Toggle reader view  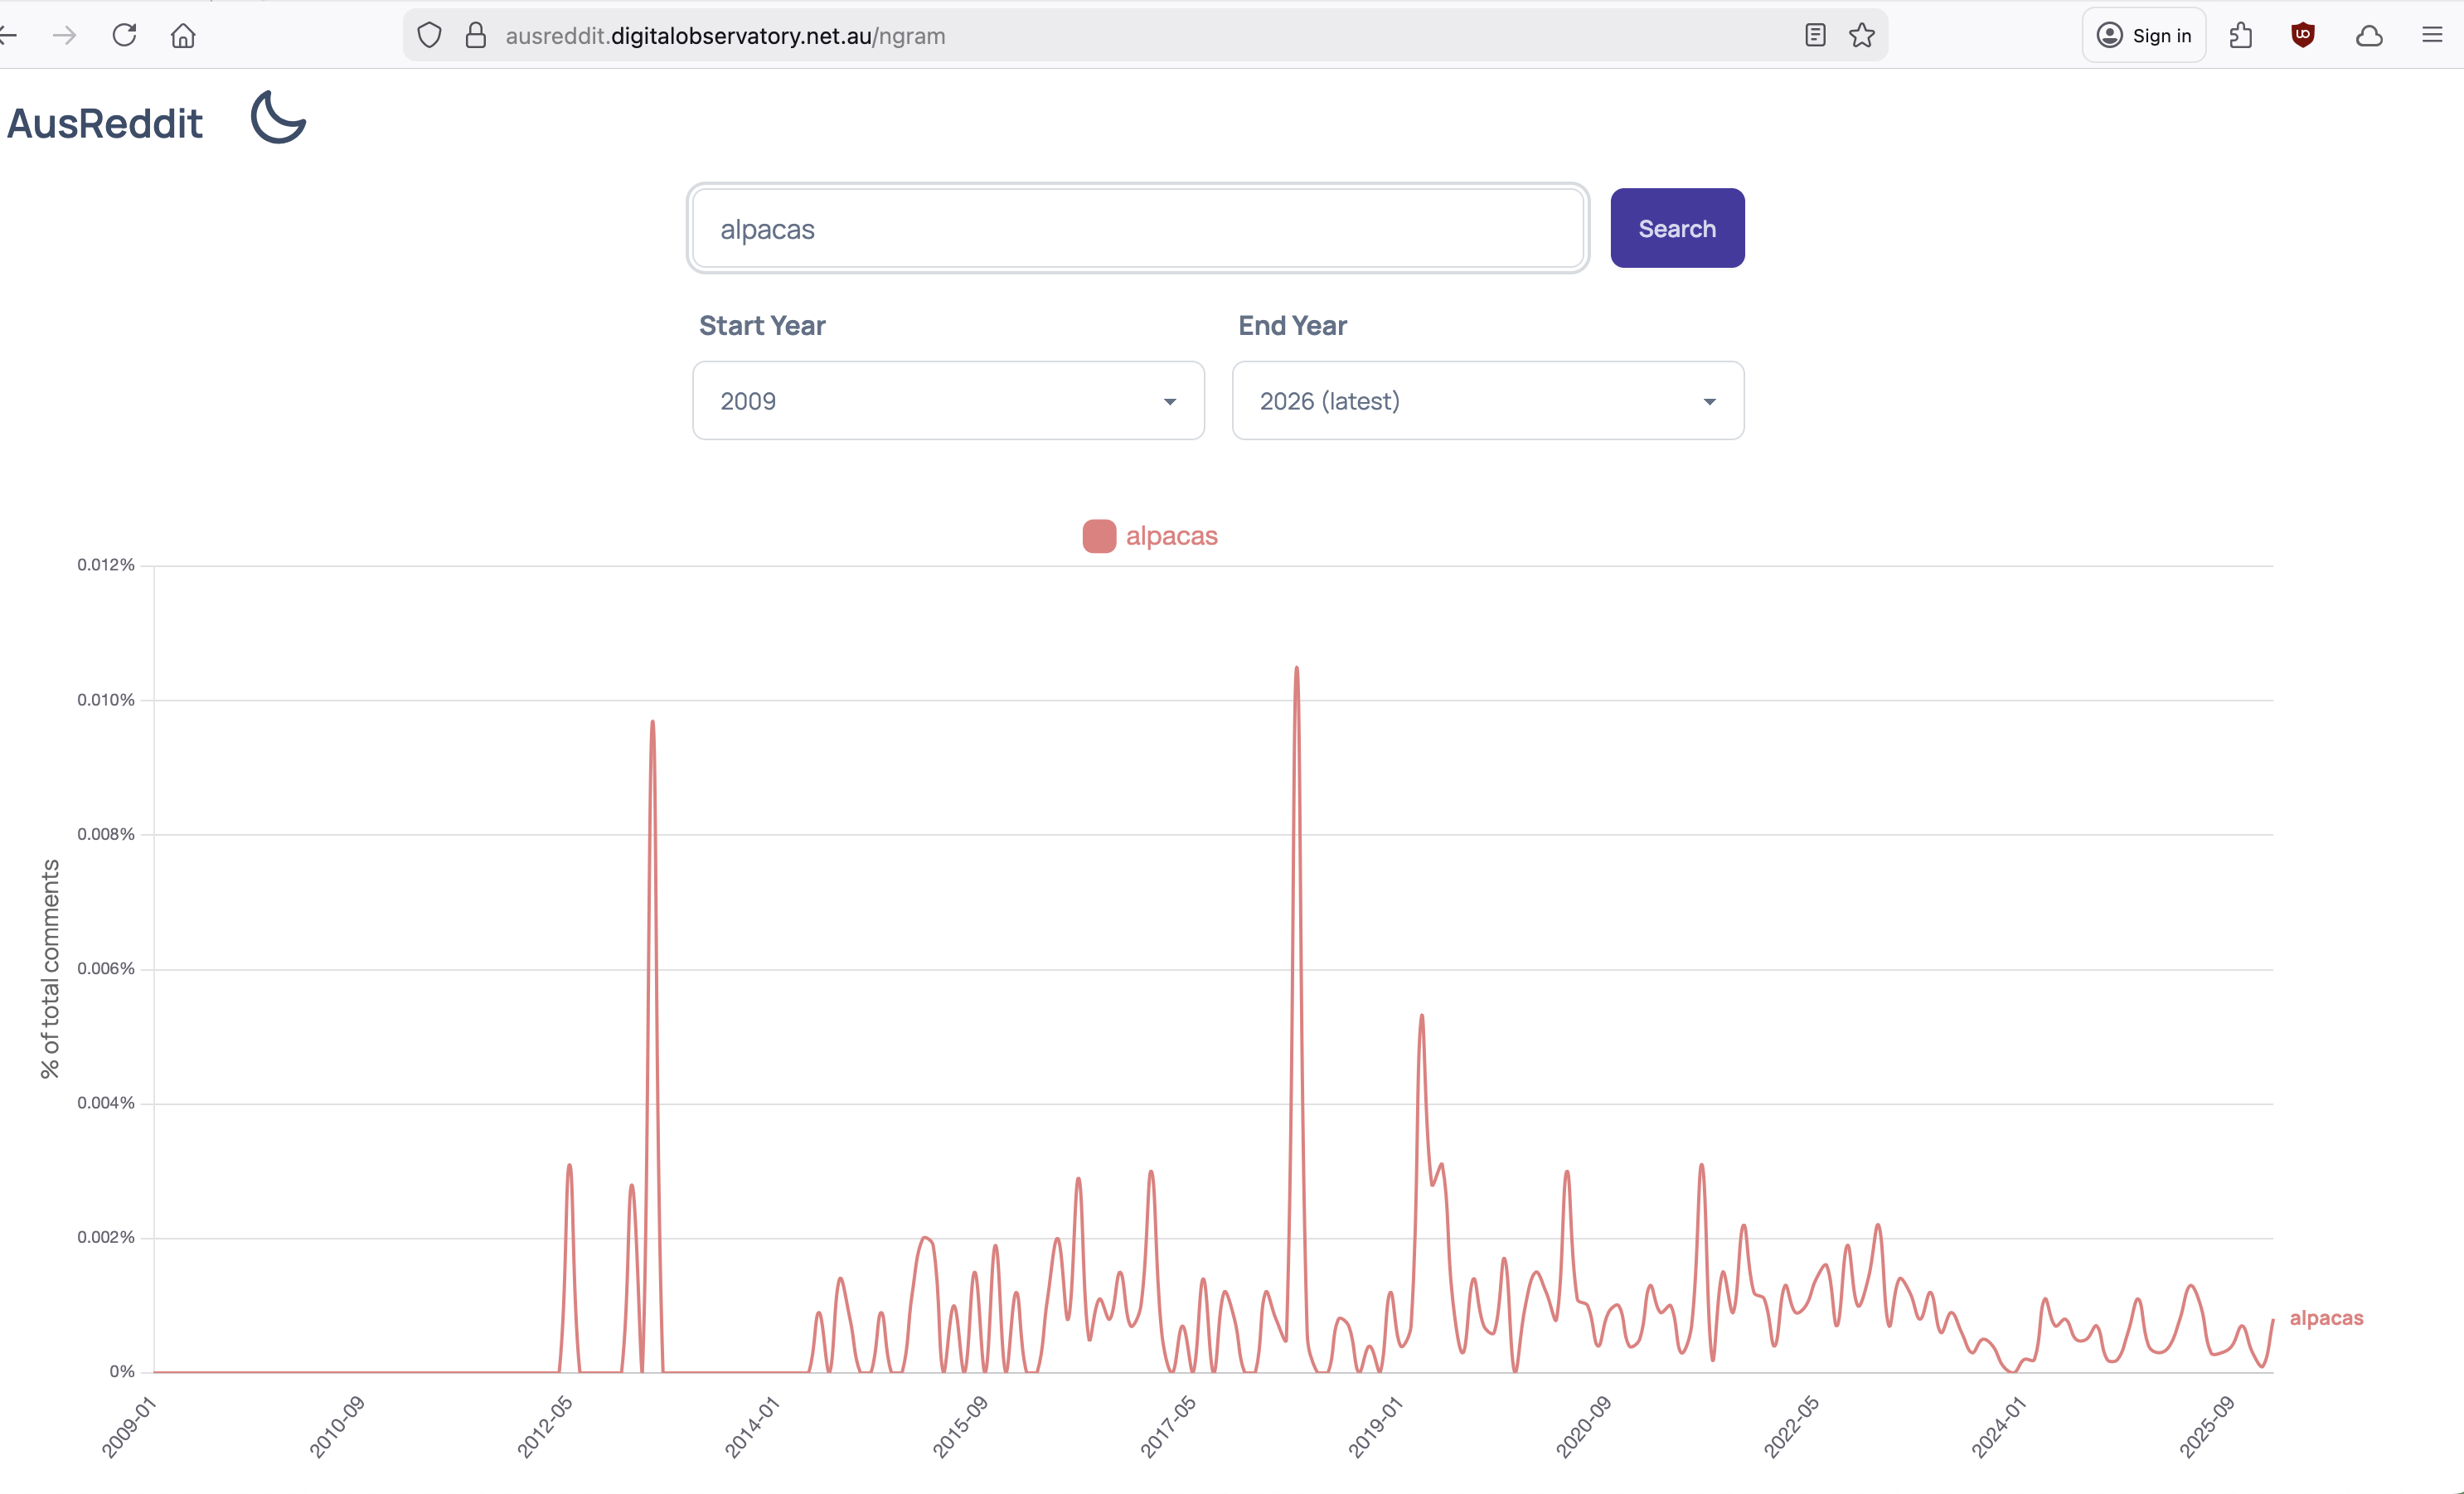point(1815,36)
